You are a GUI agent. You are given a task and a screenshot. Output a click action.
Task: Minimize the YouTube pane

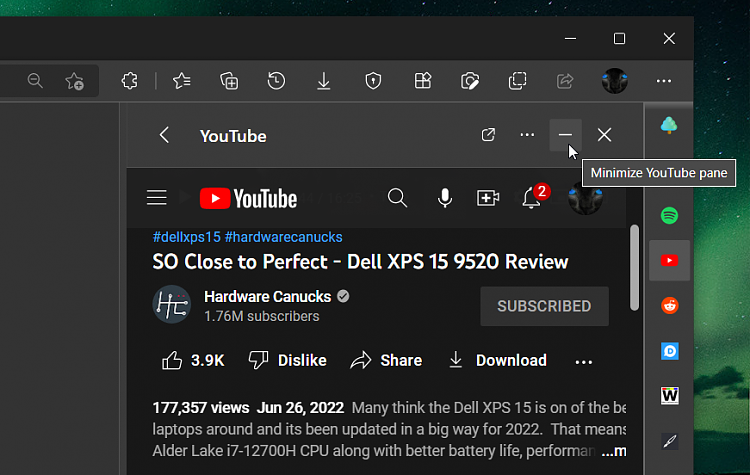(x=565, y=135)
